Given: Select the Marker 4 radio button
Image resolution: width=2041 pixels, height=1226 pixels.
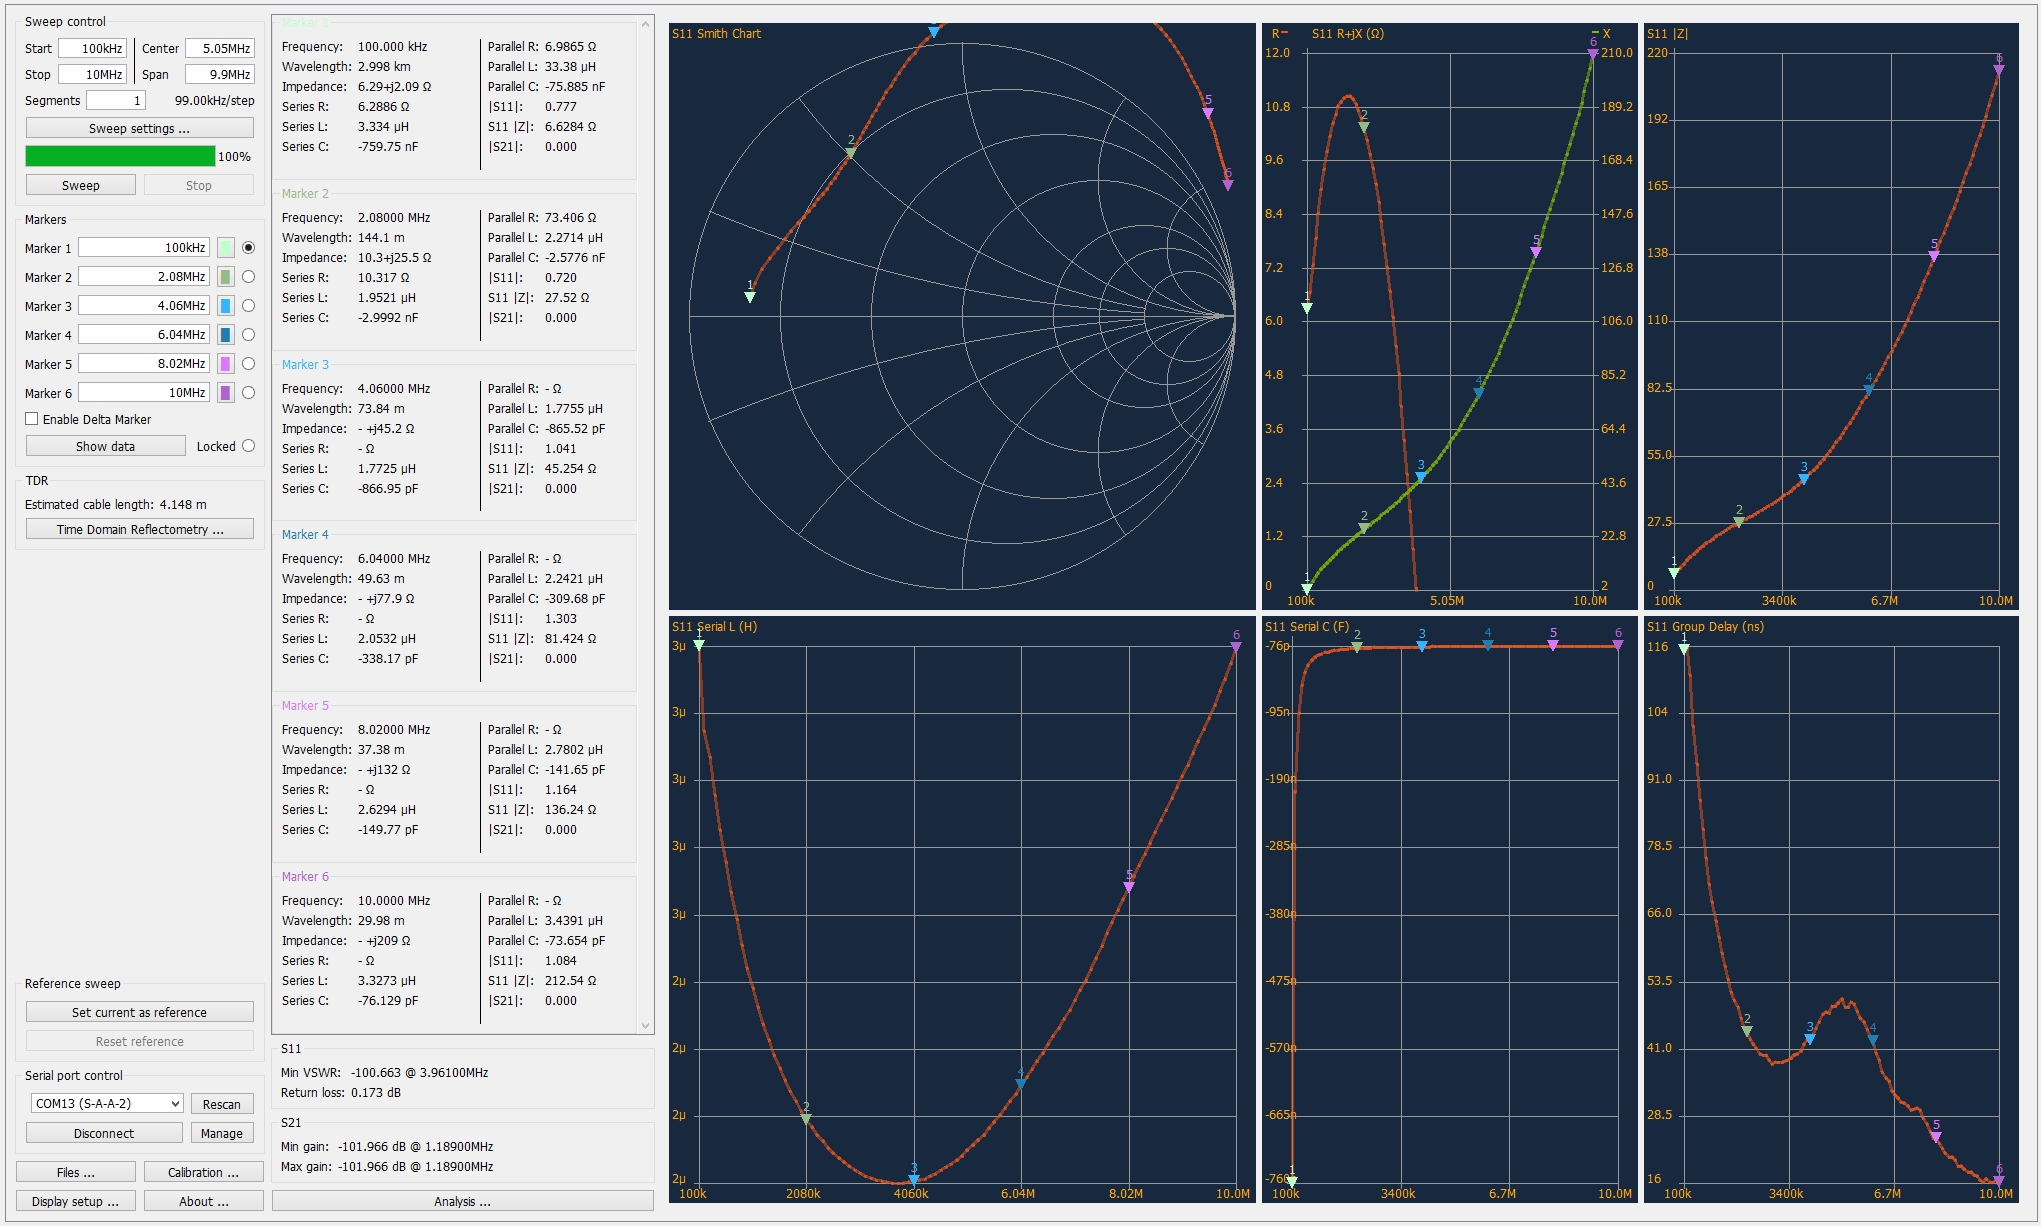Looking at the screenshot, I should tap(248, 335).
